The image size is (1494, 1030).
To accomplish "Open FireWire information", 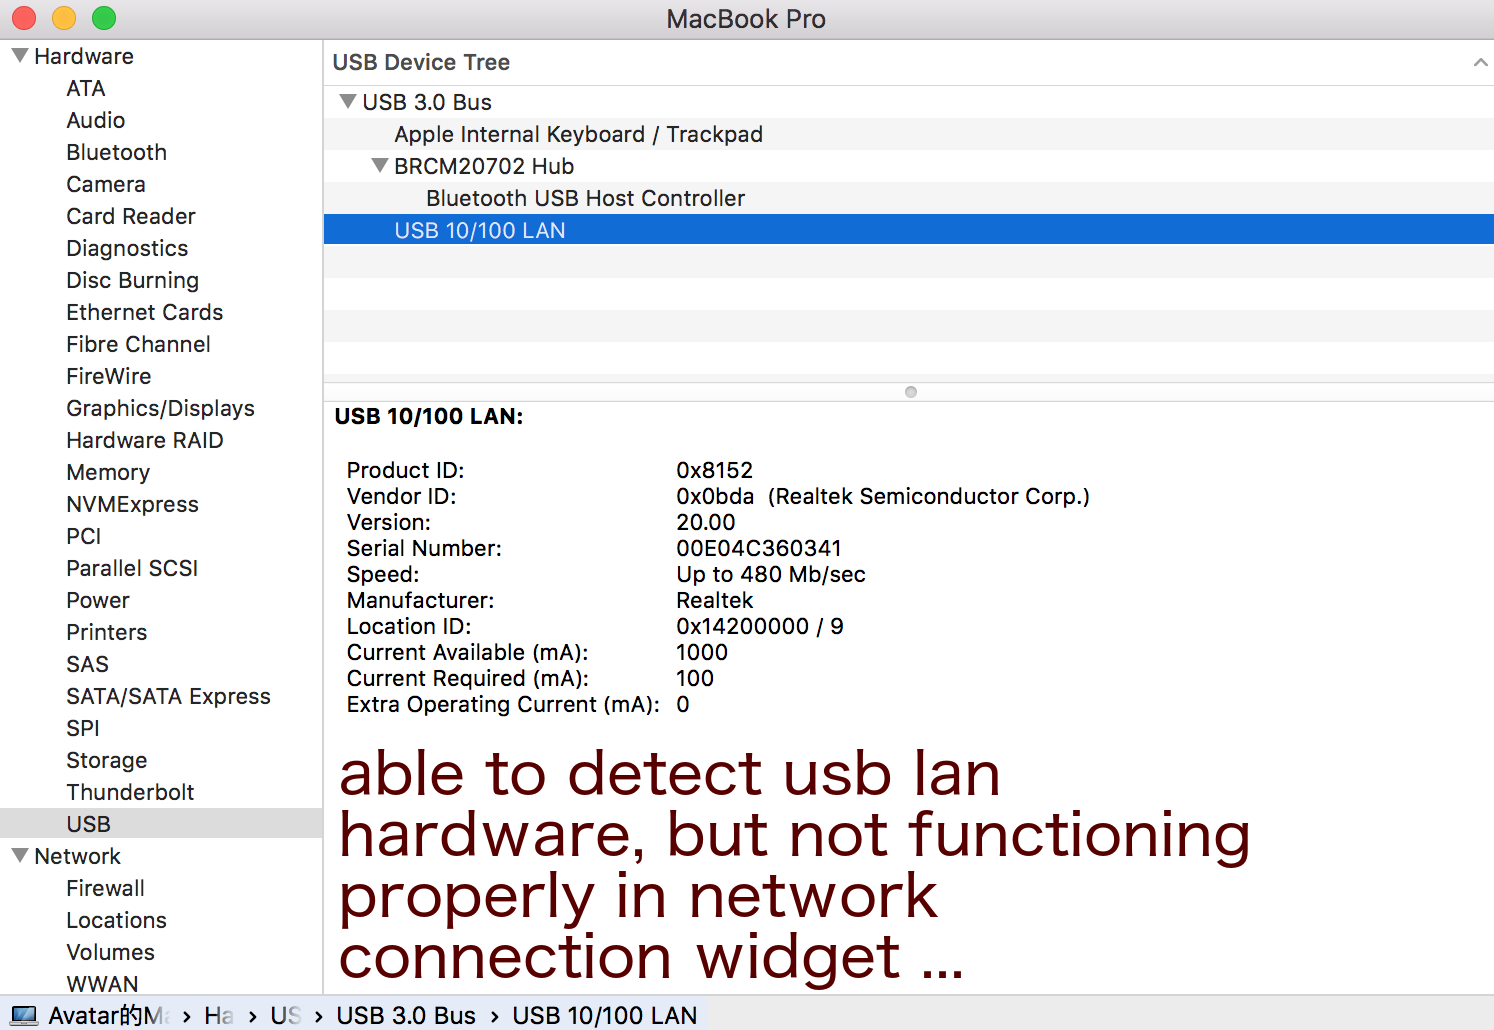I will [109, 376].
